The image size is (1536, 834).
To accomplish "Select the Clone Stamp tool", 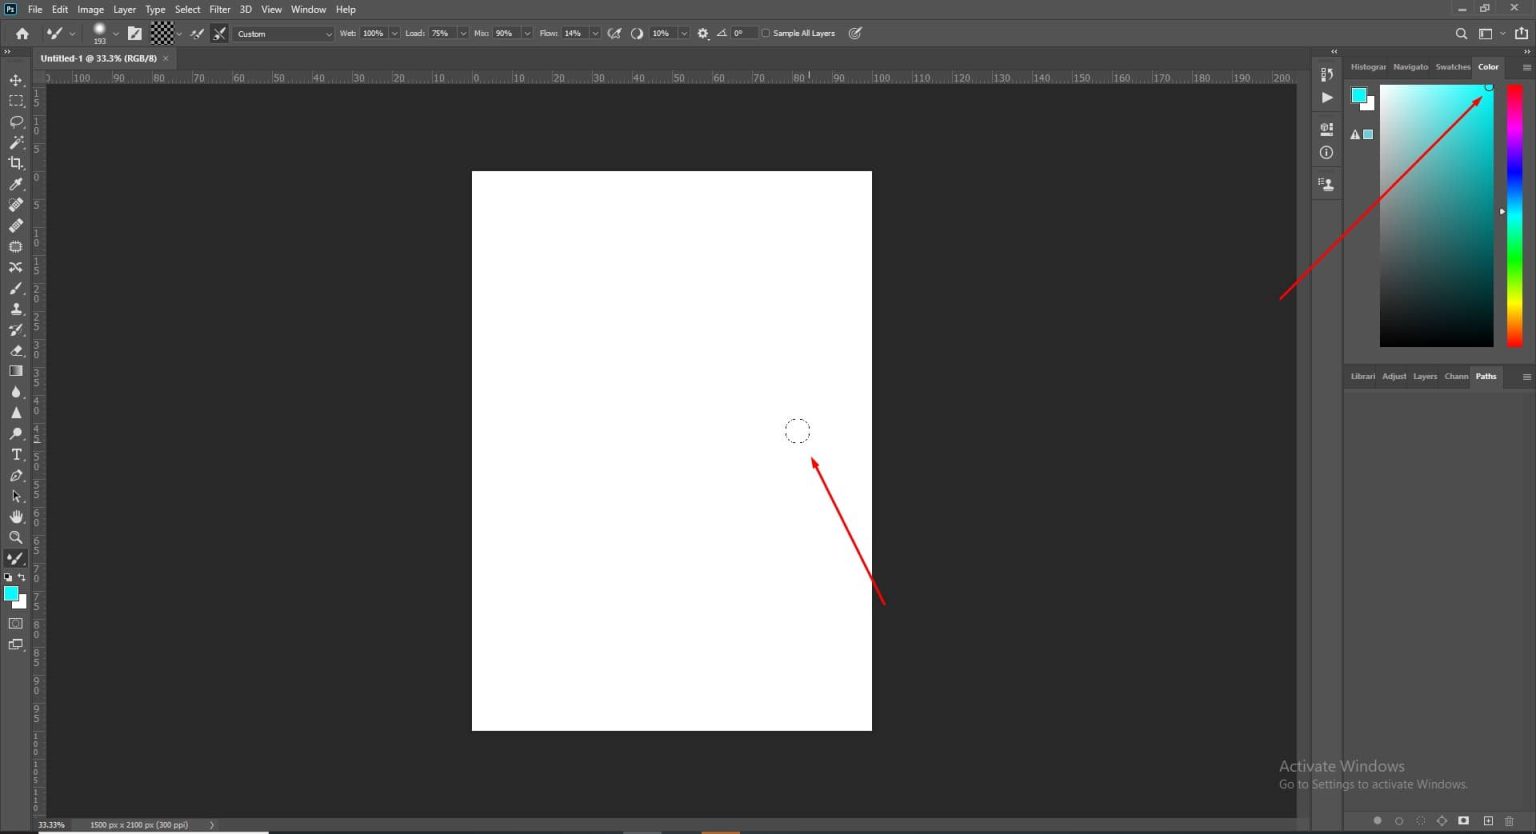I will click(15, 309).
